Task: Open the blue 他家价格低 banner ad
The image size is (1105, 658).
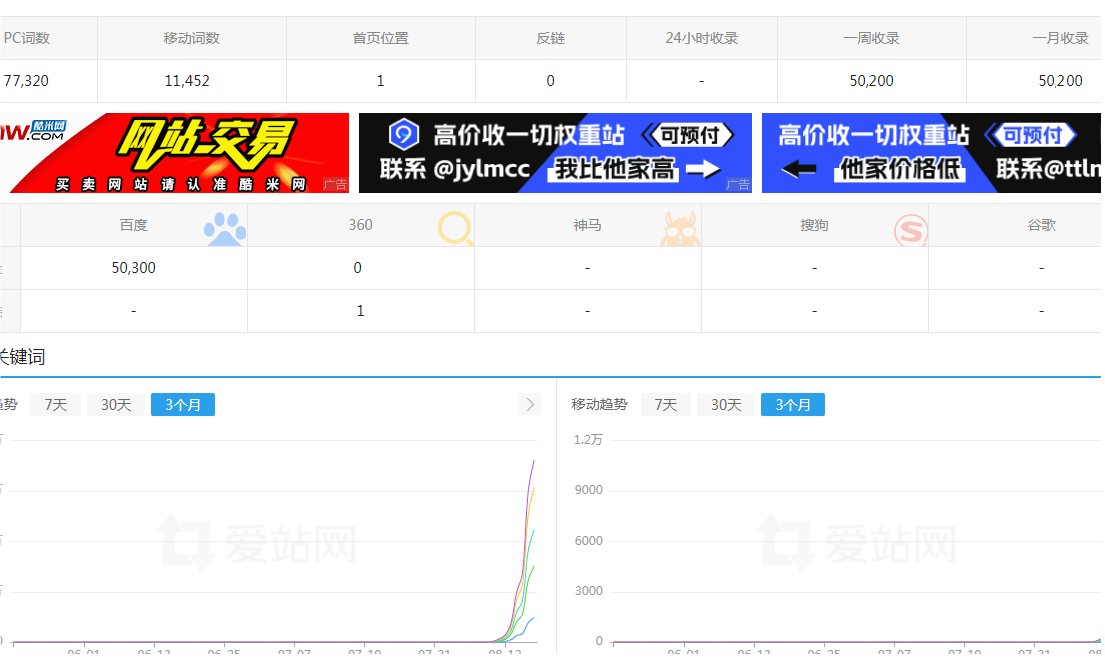Action: [931, 153]
